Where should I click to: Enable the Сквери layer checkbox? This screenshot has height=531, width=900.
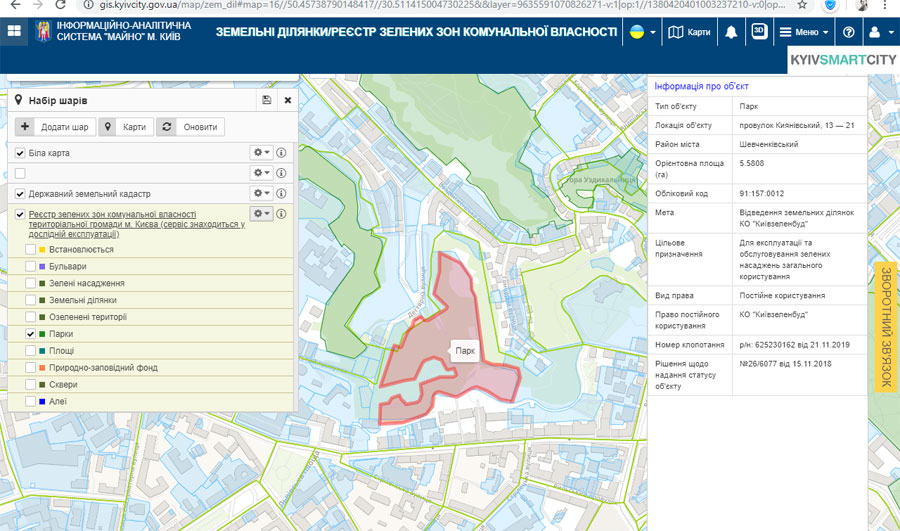[x=30, y=385]
